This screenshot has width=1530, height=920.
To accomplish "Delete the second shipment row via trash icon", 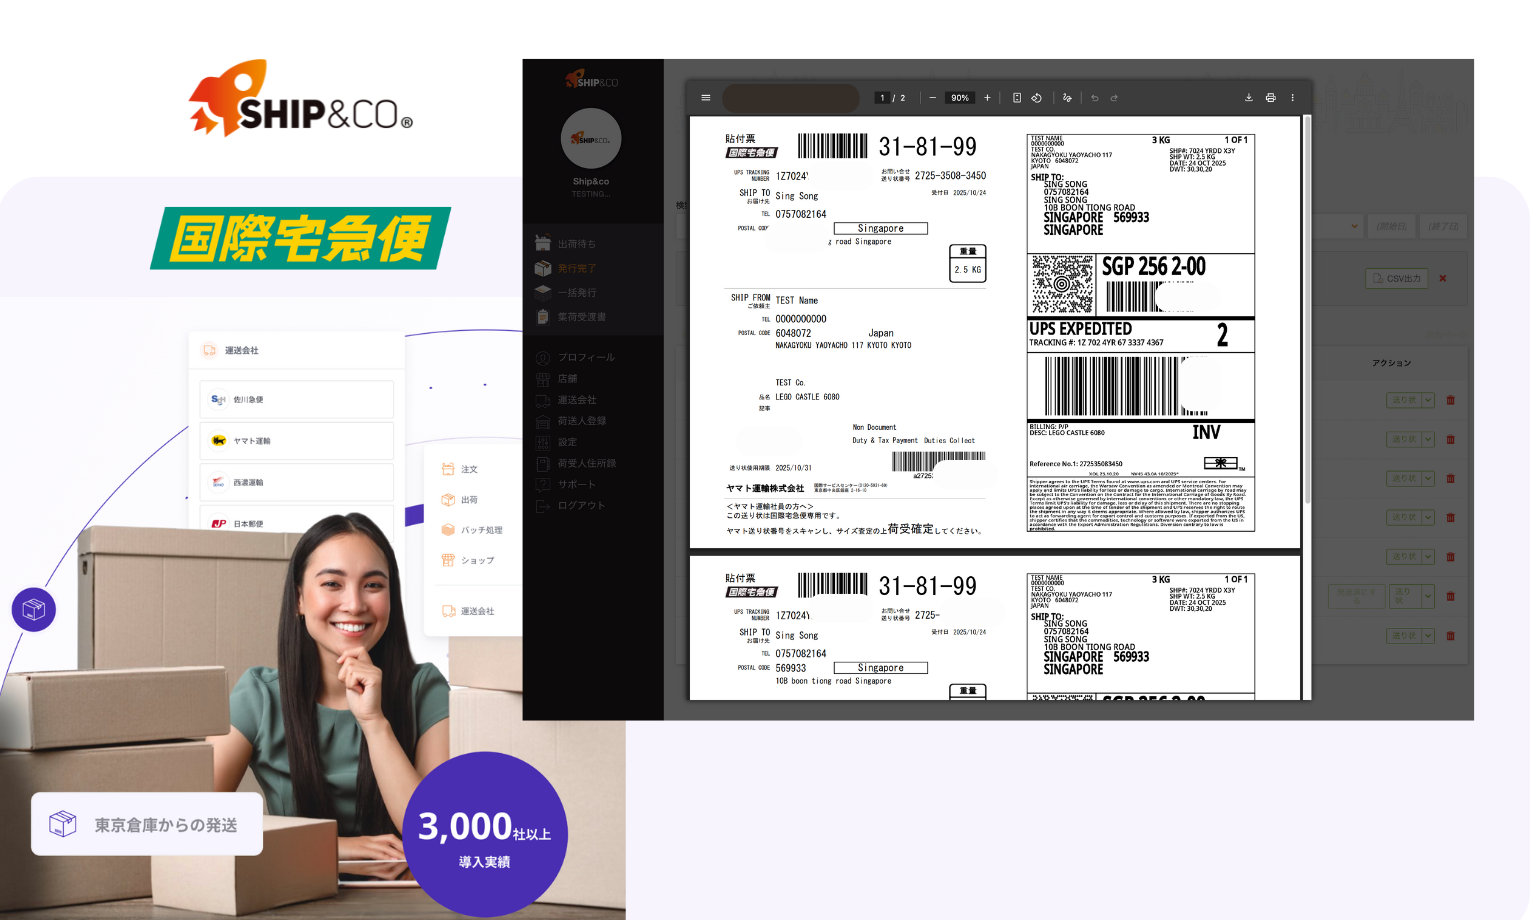I will tap(1451, 439).
